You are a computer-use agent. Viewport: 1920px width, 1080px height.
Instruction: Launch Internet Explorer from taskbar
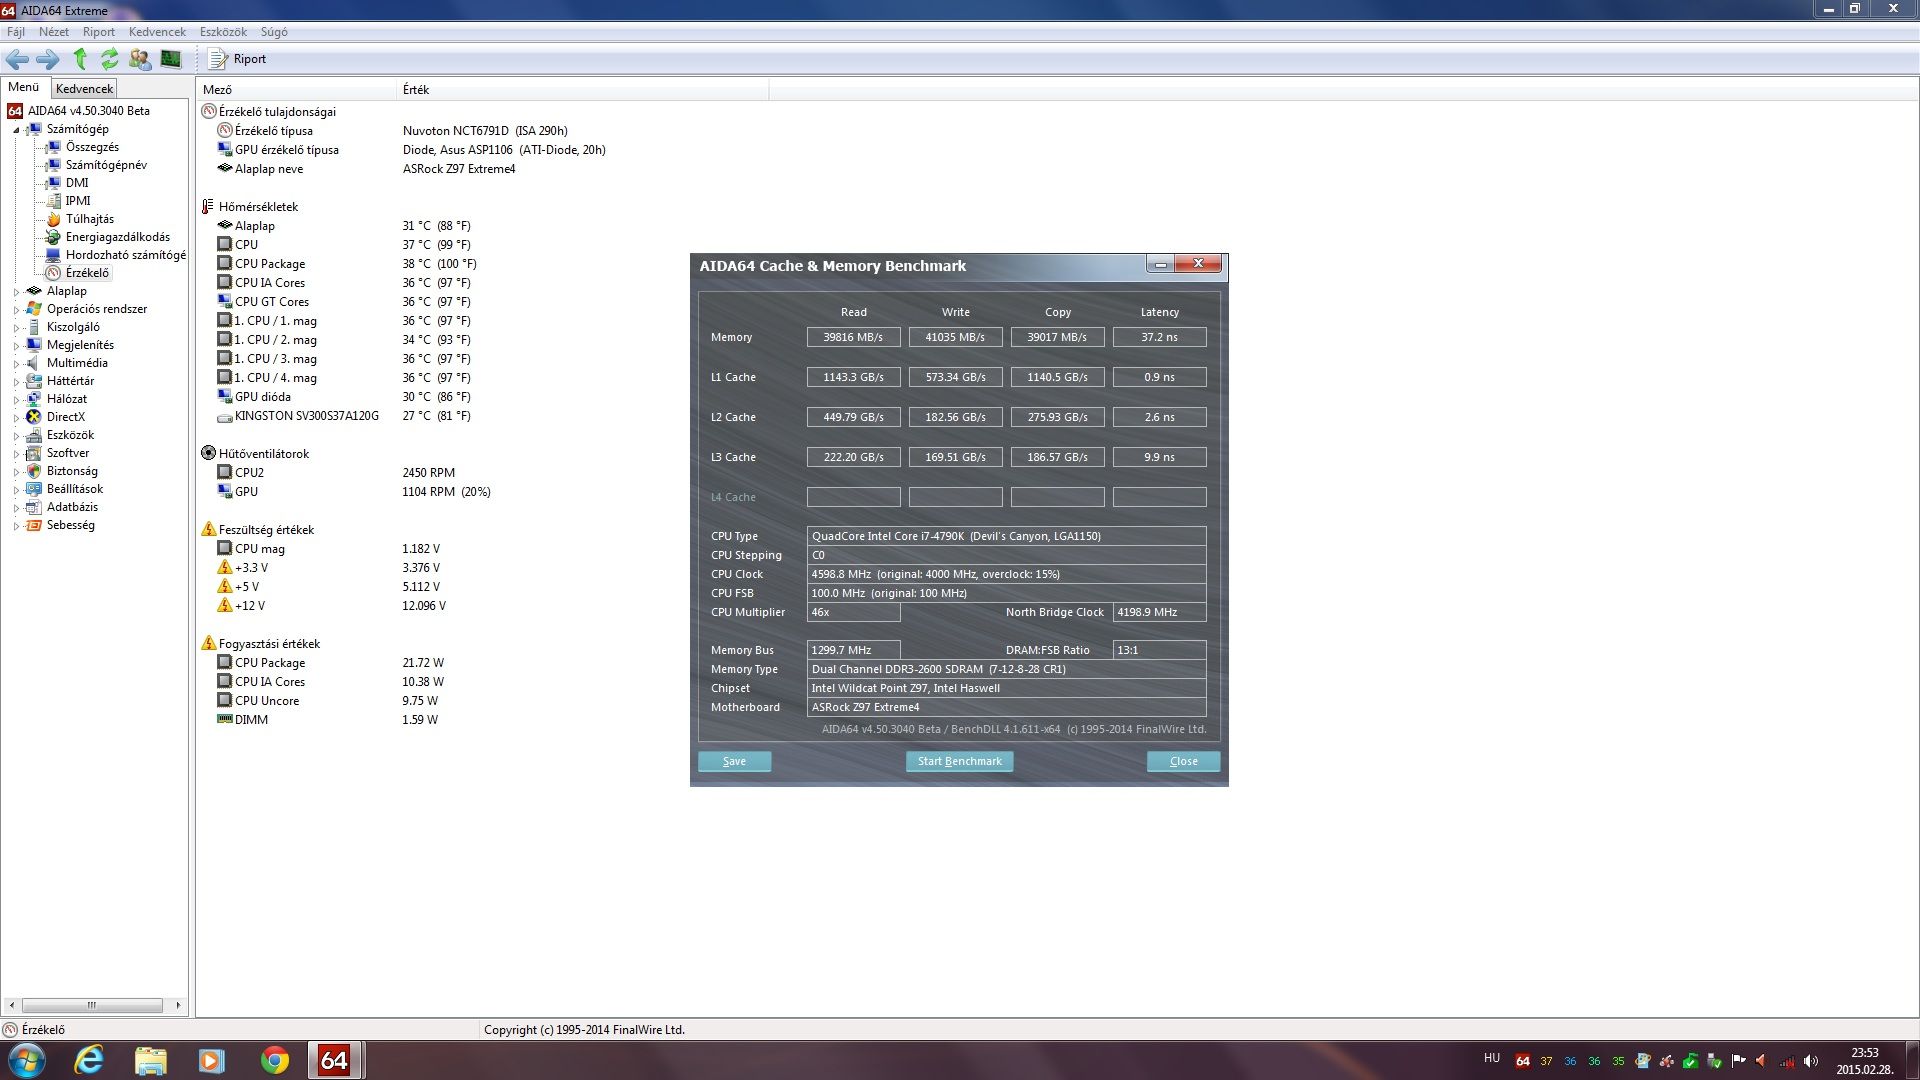pos(89,1060)
